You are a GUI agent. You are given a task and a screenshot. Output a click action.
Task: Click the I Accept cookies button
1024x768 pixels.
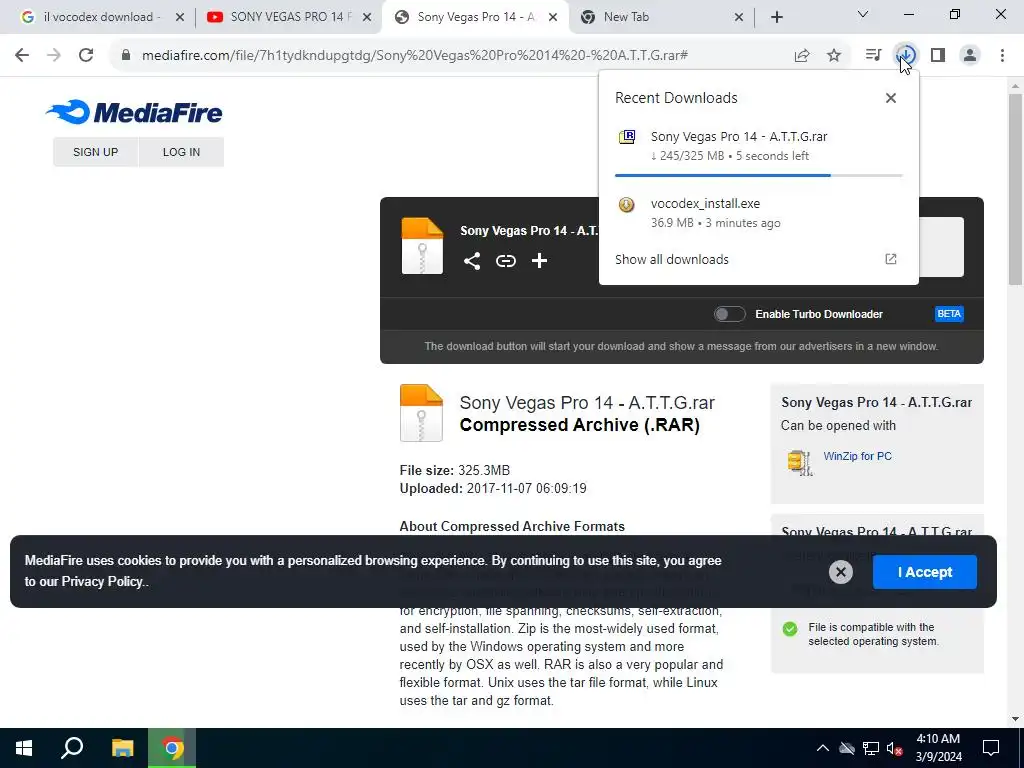[925, 572]
